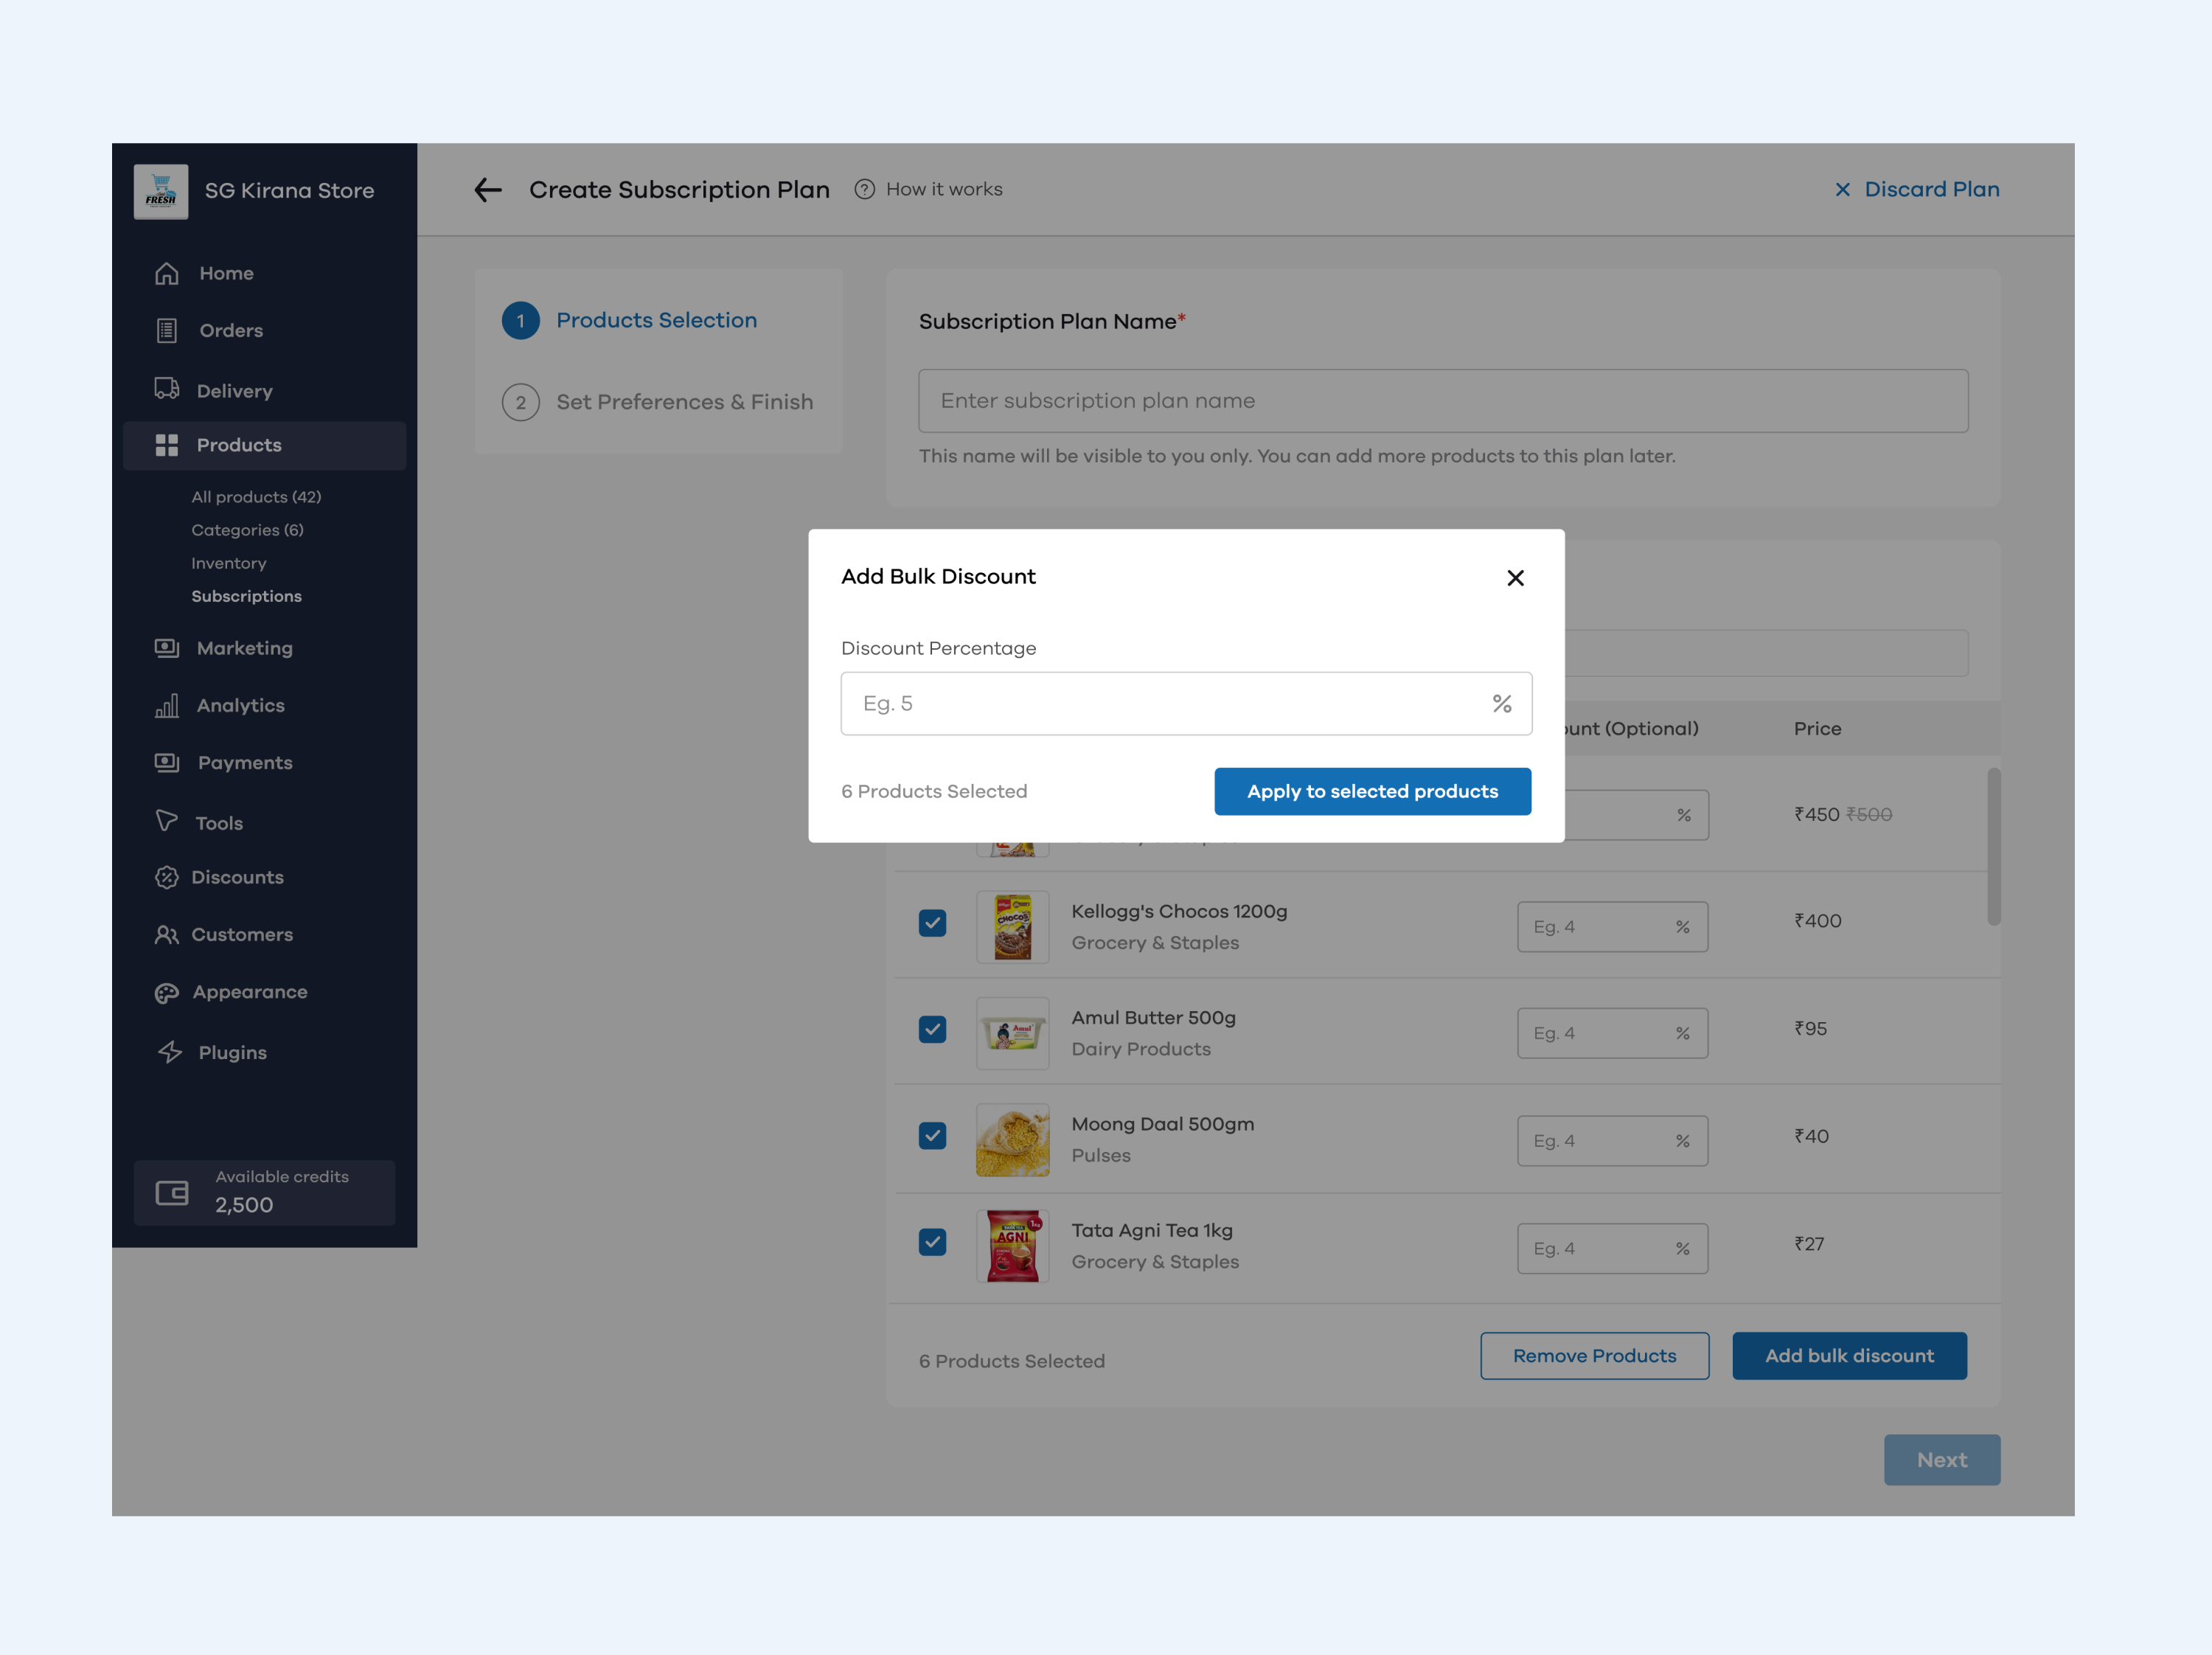Click discount field for Moong Daal
The height and width of the screenshot is (1655, 2212).
(1612, 1141)
